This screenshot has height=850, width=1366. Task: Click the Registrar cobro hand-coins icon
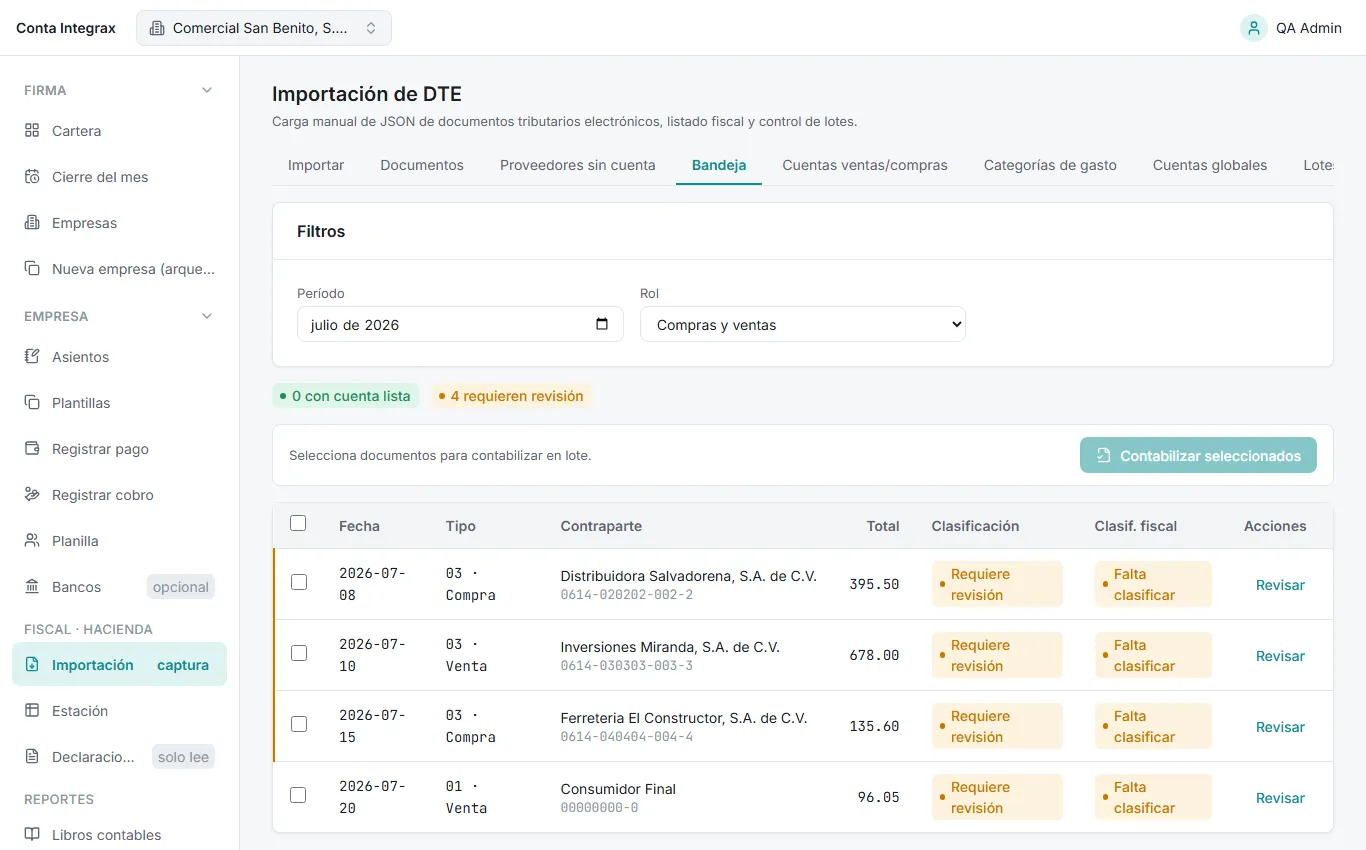pyautogui.click(x=32, y=495)
